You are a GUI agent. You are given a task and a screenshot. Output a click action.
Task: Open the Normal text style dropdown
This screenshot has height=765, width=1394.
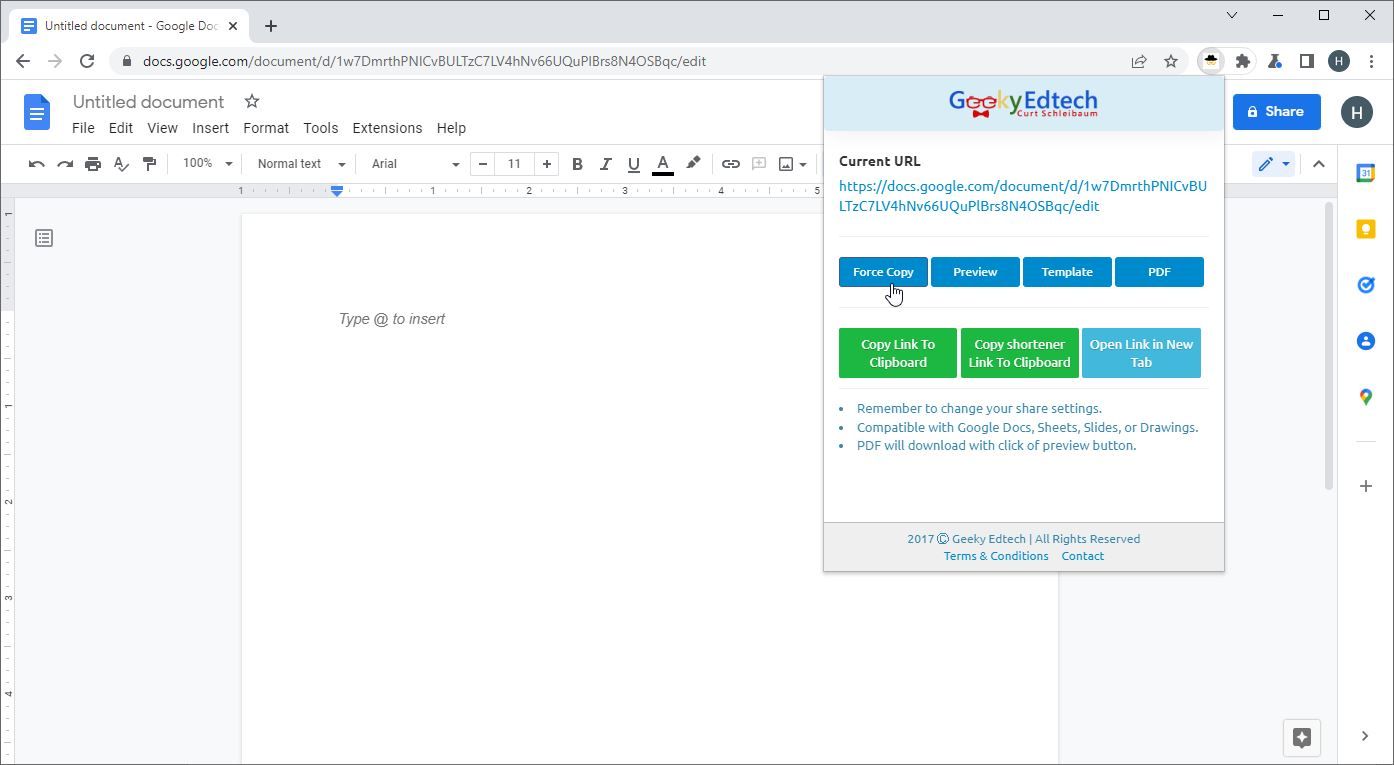[x=300, y=164]
